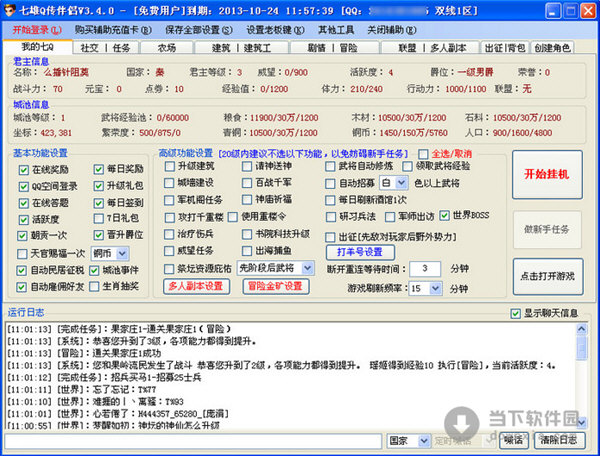
Task: Open the 国家 channel dropdown
Action: (x=411, y=440)
